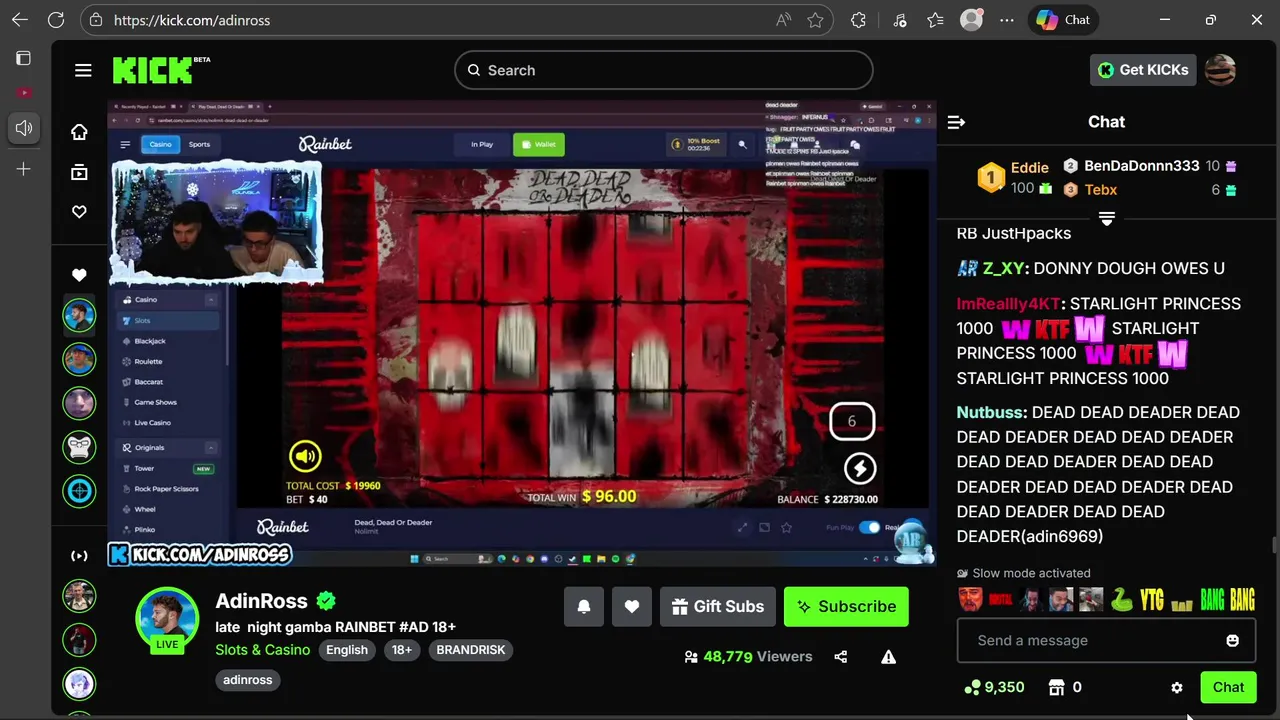Focus the Kick search box

664,70
